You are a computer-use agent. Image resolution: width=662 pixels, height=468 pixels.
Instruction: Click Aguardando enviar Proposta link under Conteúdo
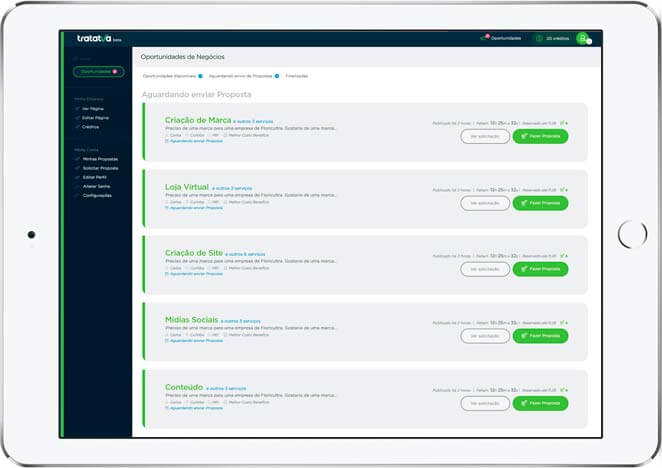click(x=196, y=408)
